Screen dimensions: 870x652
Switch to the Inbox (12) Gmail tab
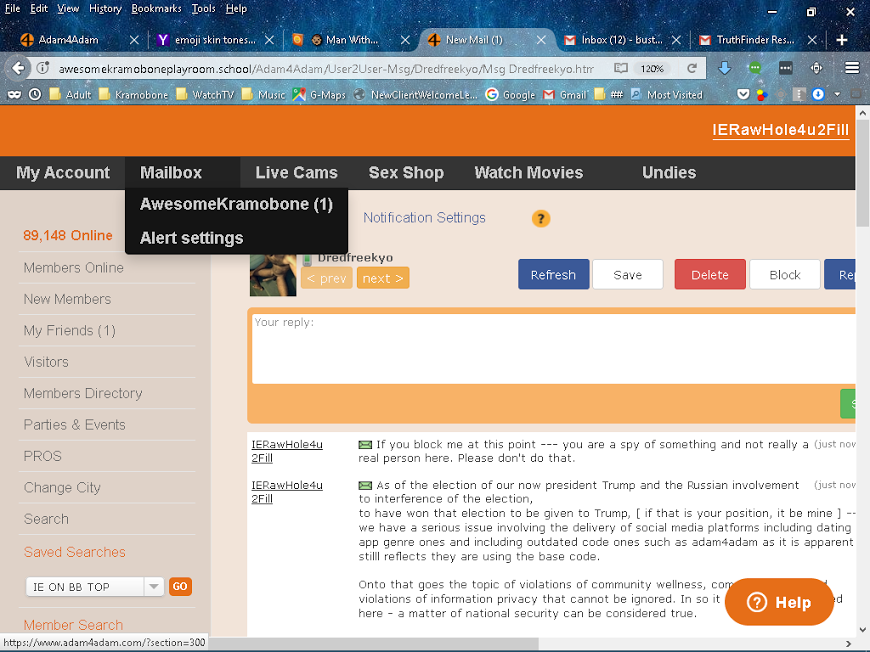point(621,40)
